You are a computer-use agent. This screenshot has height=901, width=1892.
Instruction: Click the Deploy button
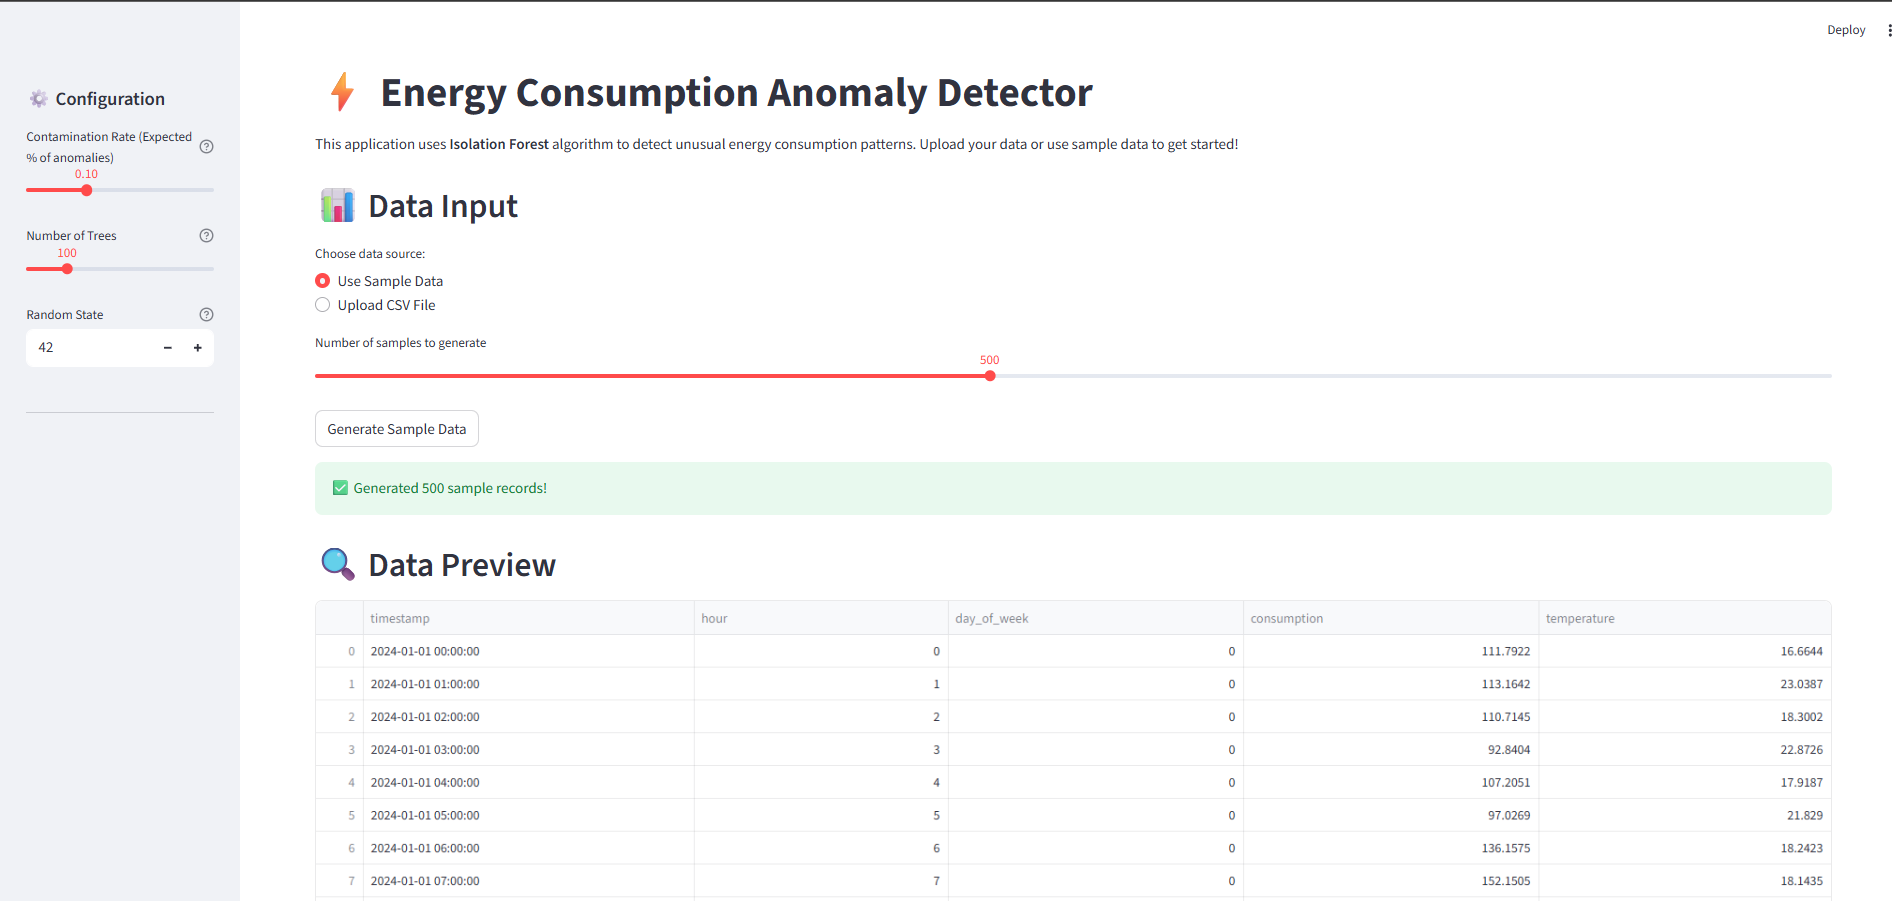click(x=1845, y=30)
